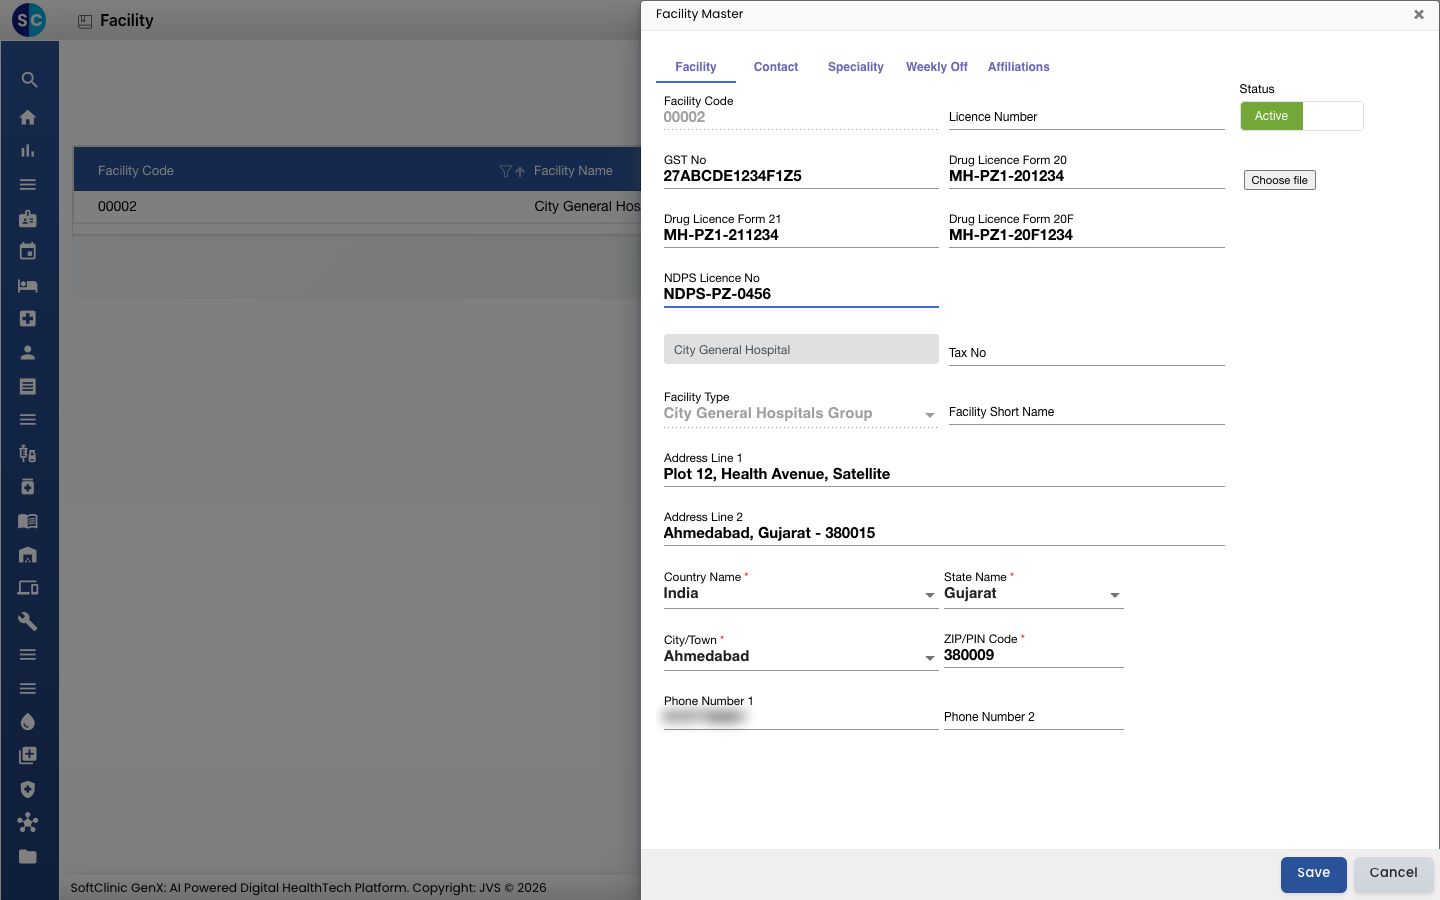The image size is (1440, 900).
Task: Click the Choose file button
Action: tap(1279, 180)
